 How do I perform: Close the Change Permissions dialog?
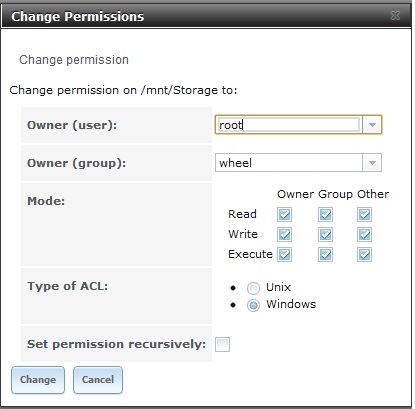click(395, 15)
